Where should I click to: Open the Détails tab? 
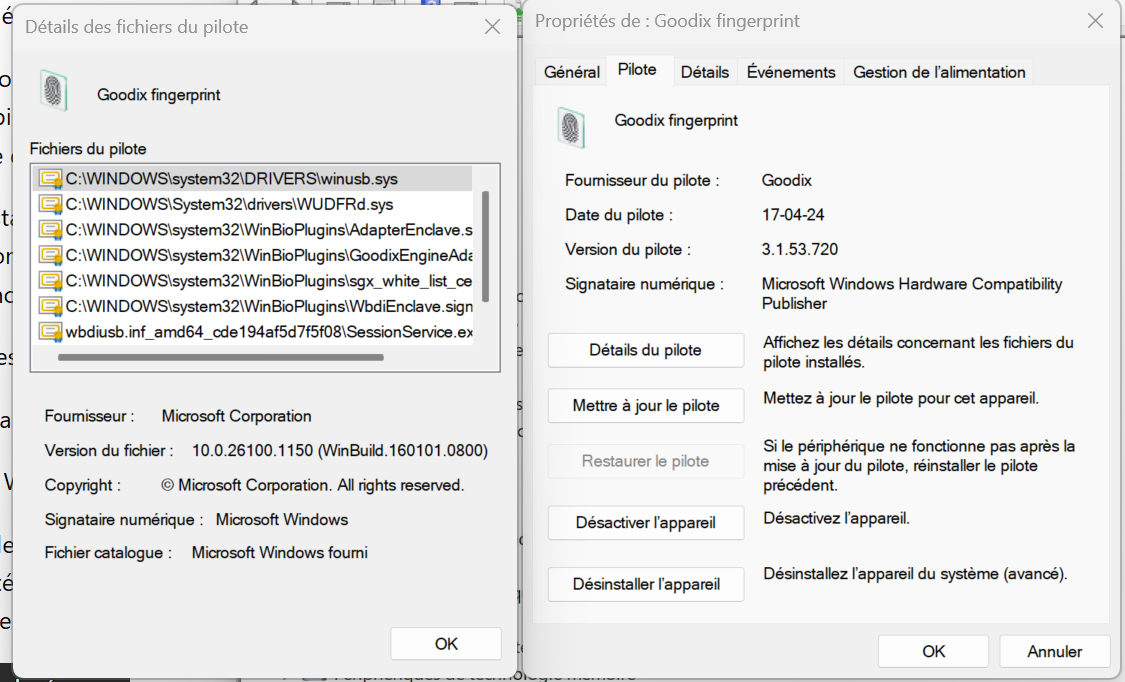tap(705, 72)
